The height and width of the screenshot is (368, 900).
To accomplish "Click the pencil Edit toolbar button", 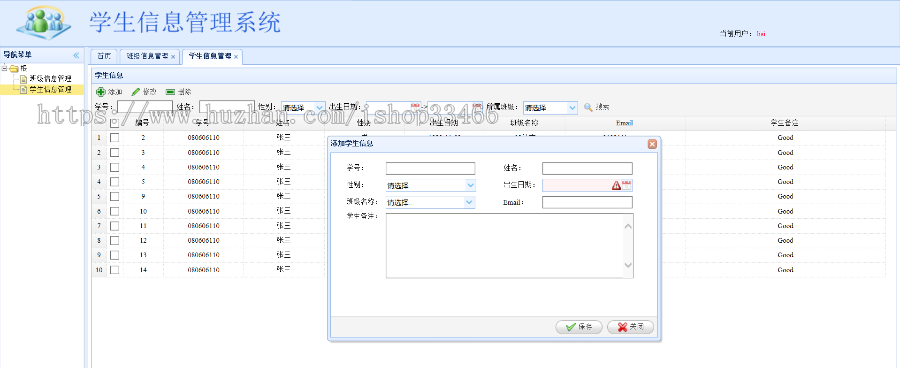I will (x=143, y=92).
